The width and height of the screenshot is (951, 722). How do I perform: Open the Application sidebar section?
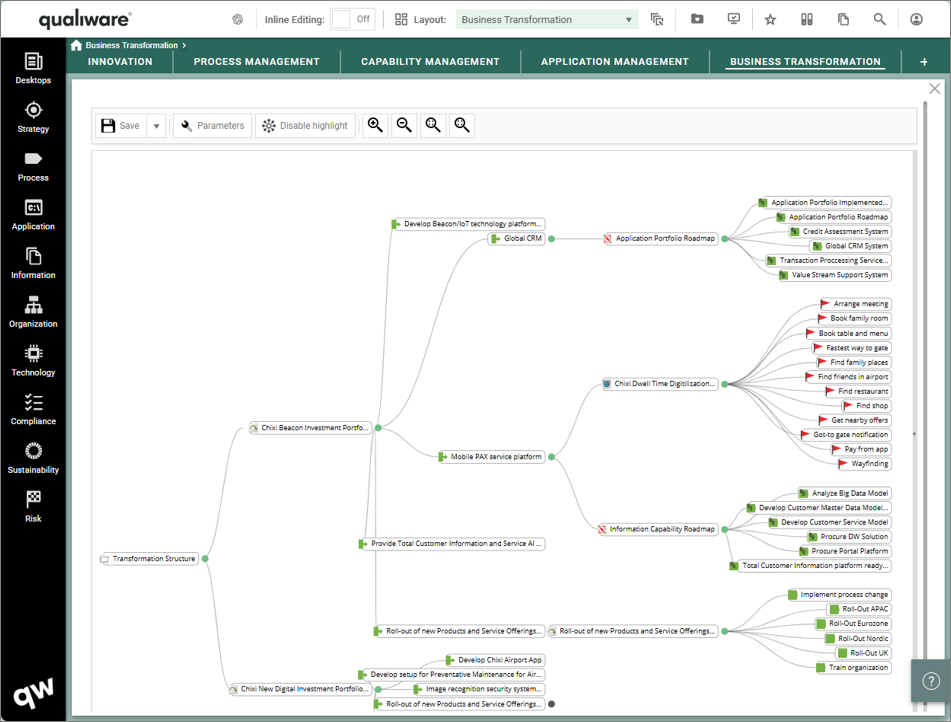click(x=33, y=214)
